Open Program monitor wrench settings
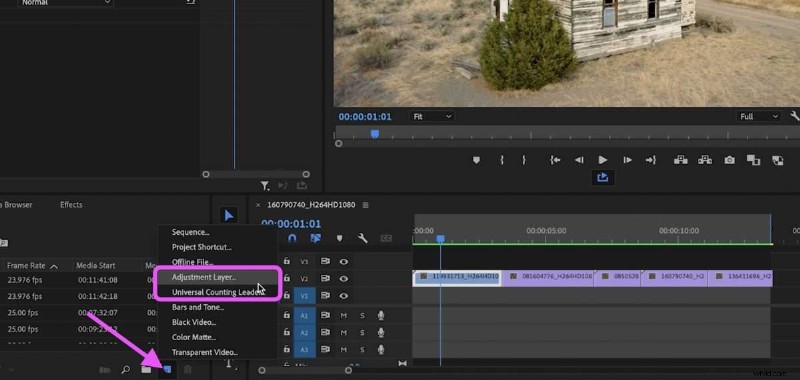The image size is (800, 380). pyautogui.click(x=794, y=116)
